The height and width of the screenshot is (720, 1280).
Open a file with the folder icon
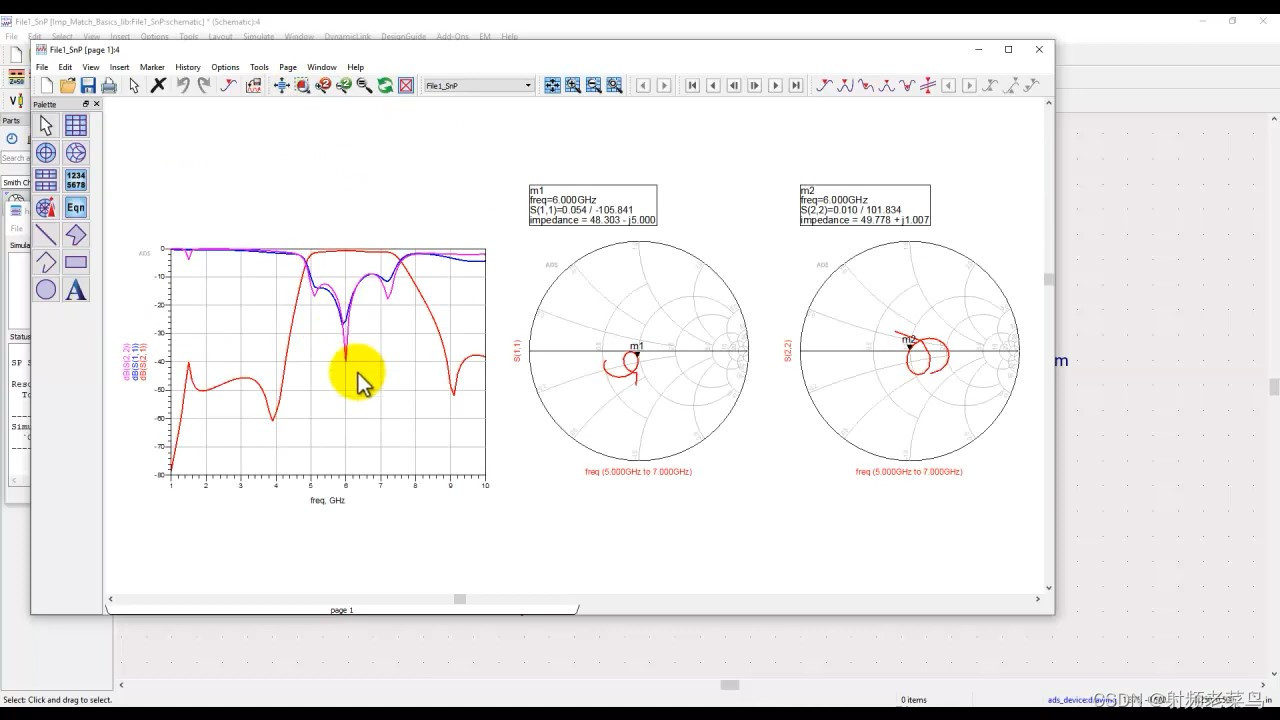pos(67,86)
